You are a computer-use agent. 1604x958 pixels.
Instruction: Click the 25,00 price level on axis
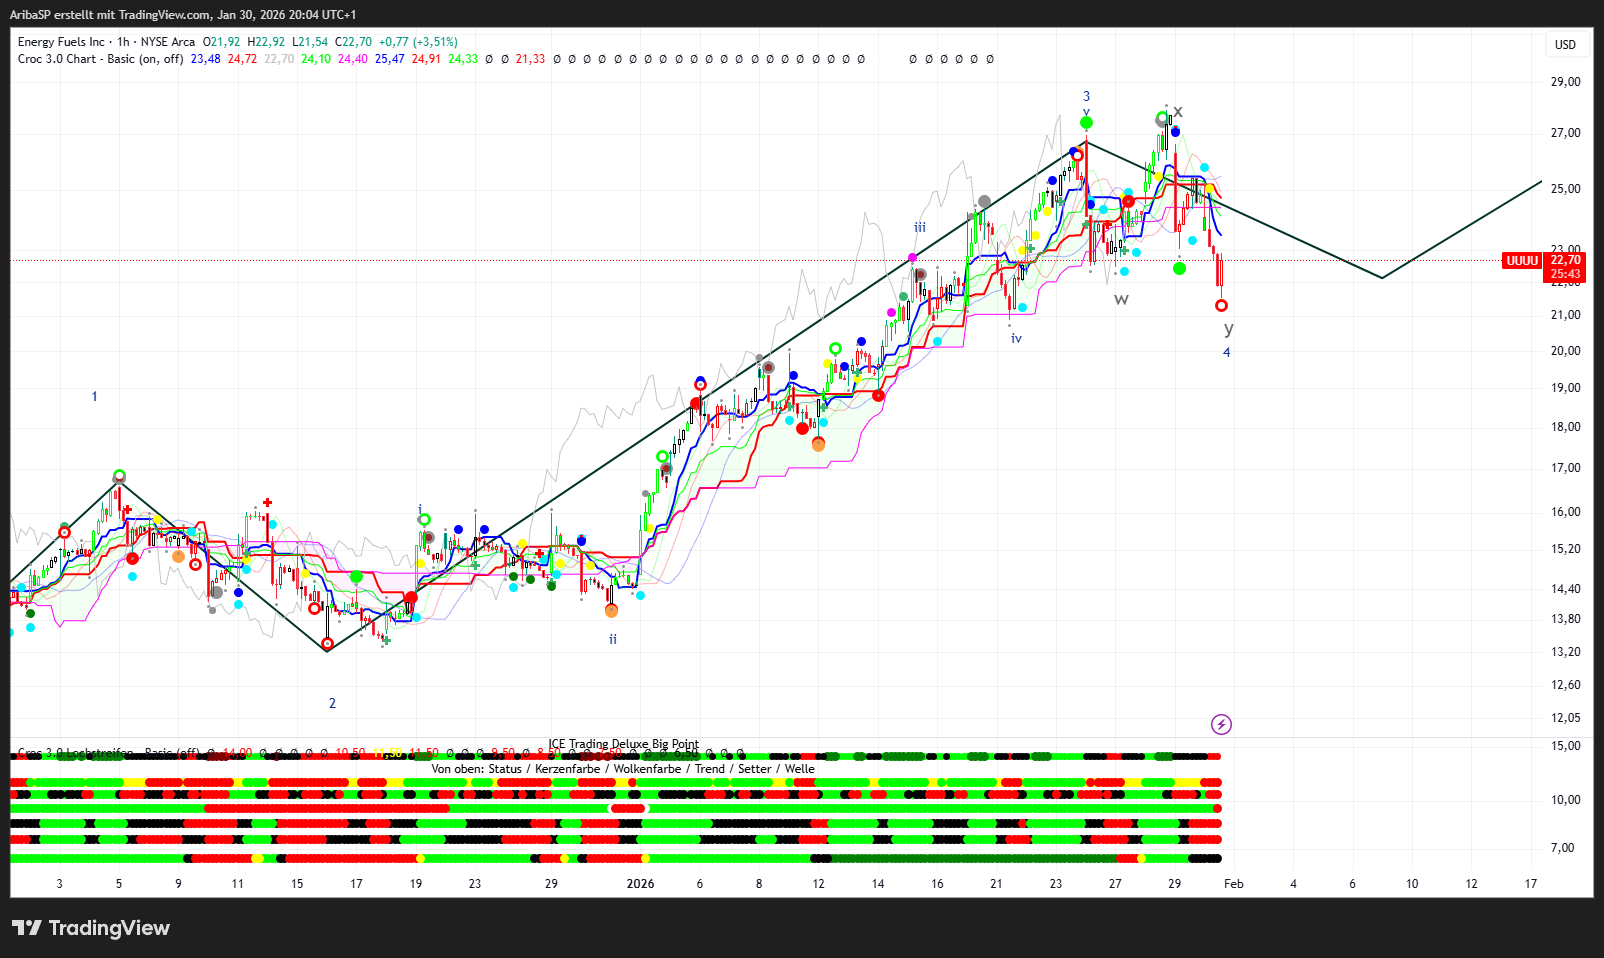tap(1565, 189)
